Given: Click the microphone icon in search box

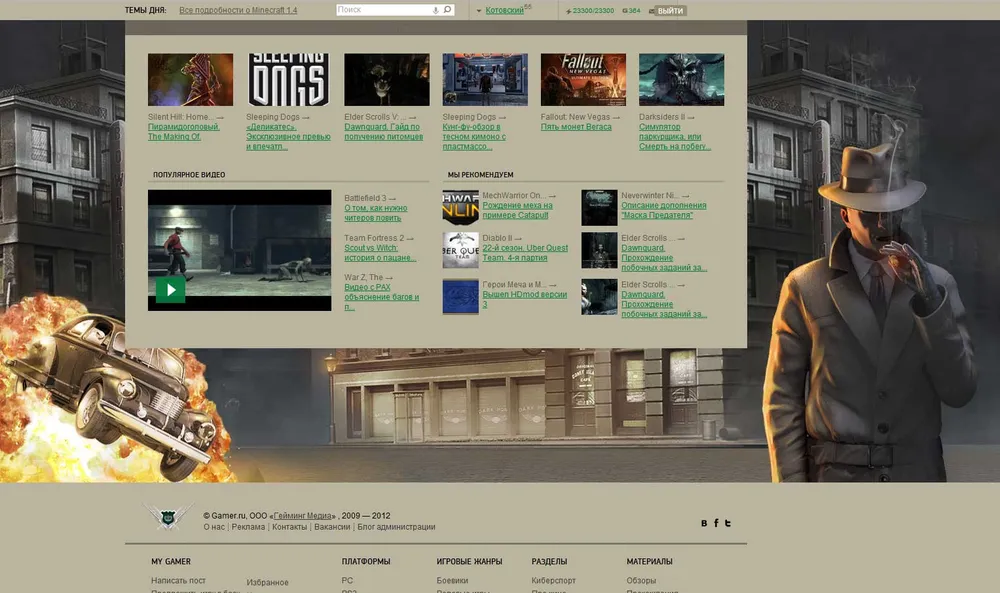Looking at the screenshot, I should click(x=435, y=10).
